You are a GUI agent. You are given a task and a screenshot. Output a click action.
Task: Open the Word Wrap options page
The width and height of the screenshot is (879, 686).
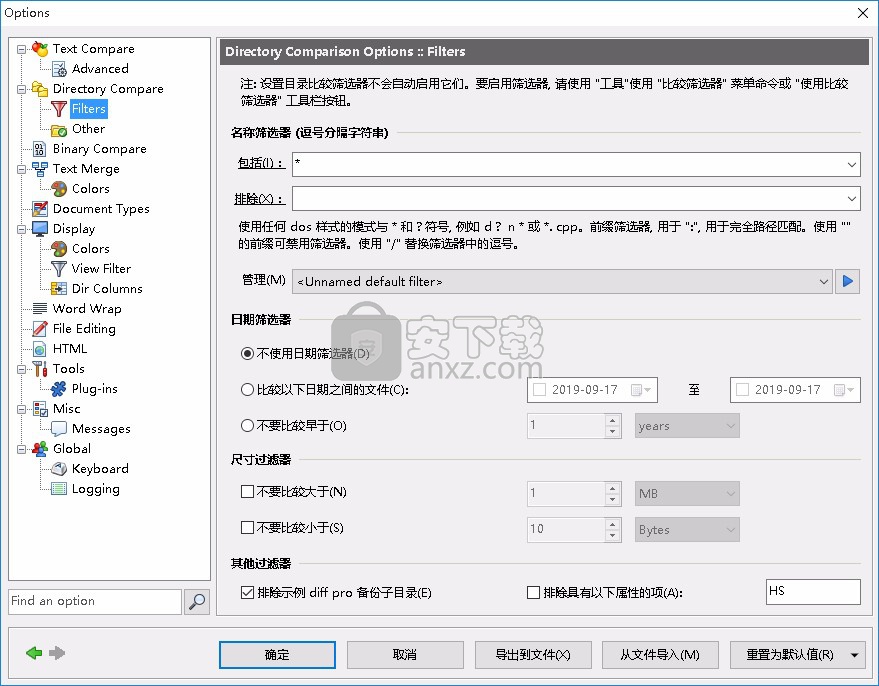87,308
